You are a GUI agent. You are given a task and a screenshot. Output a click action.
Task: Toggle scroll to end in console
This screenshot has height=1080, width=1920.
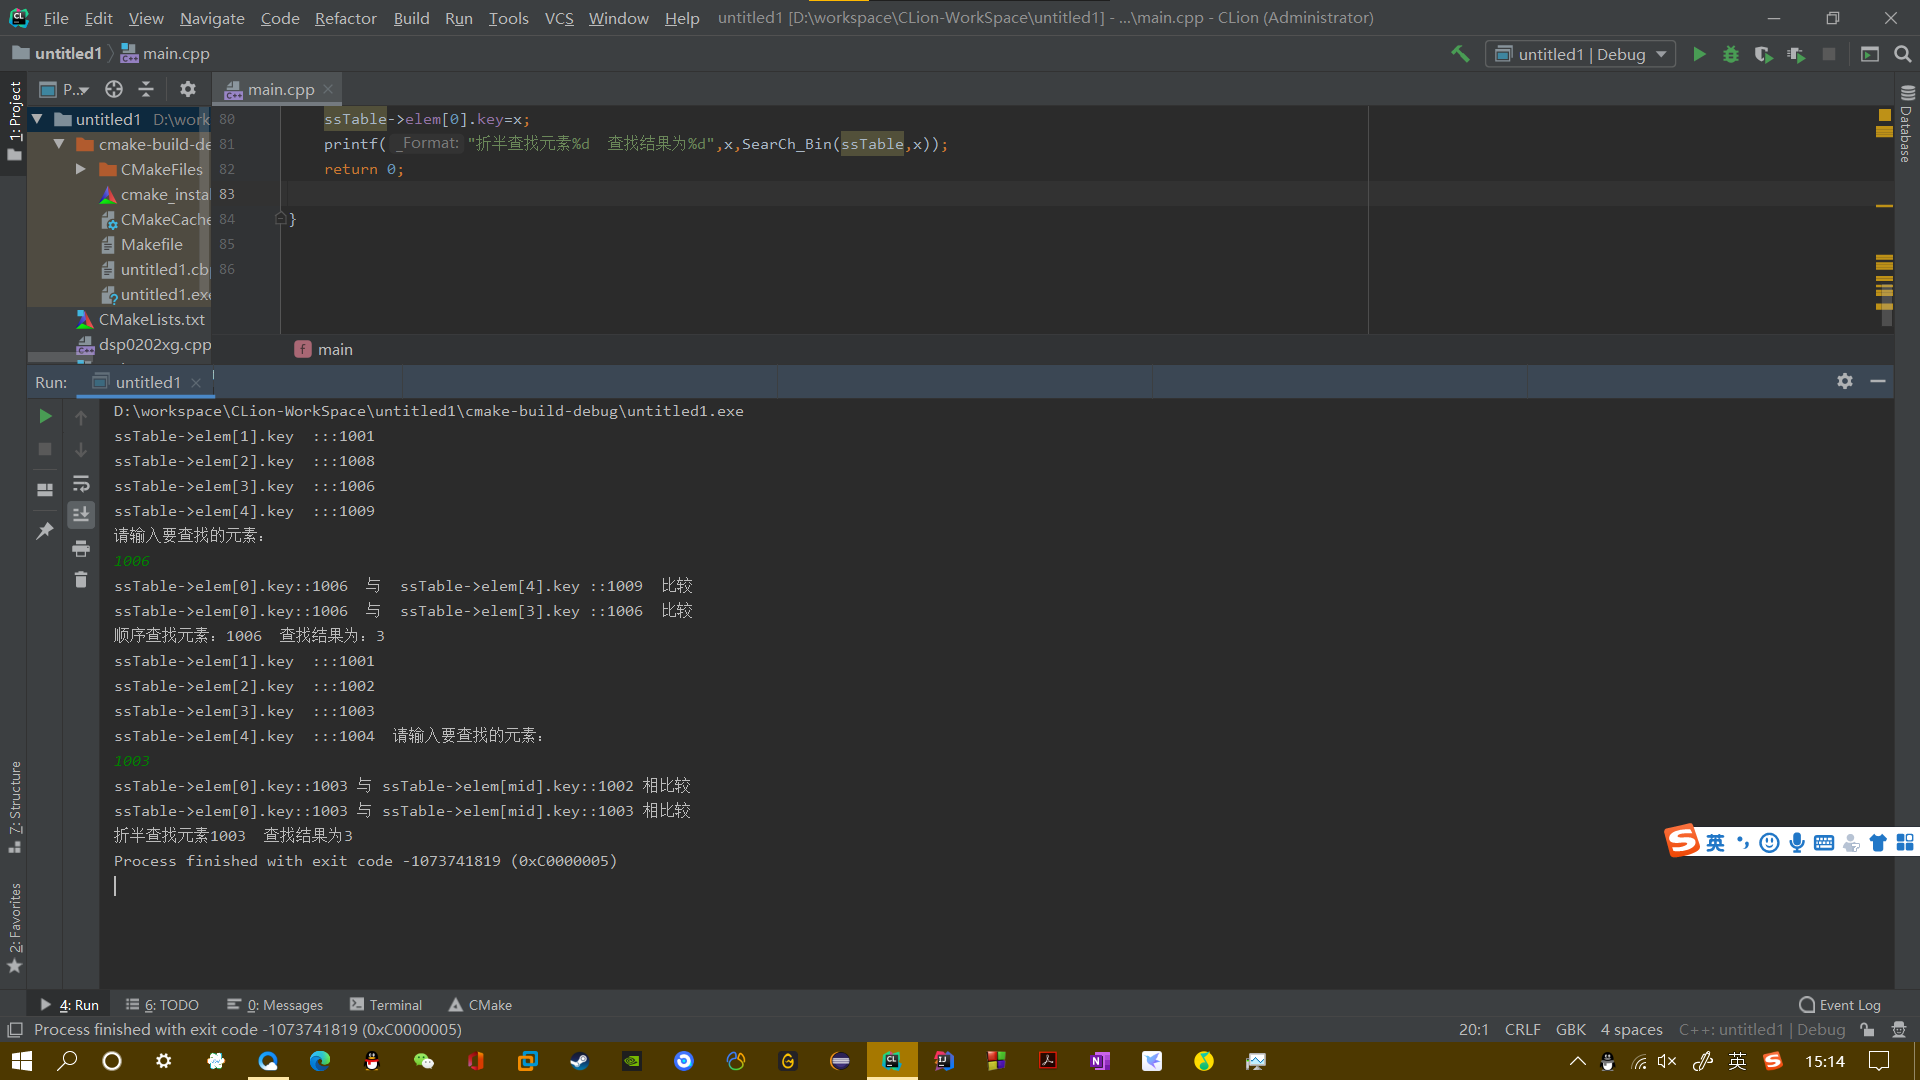click(81, 514)
